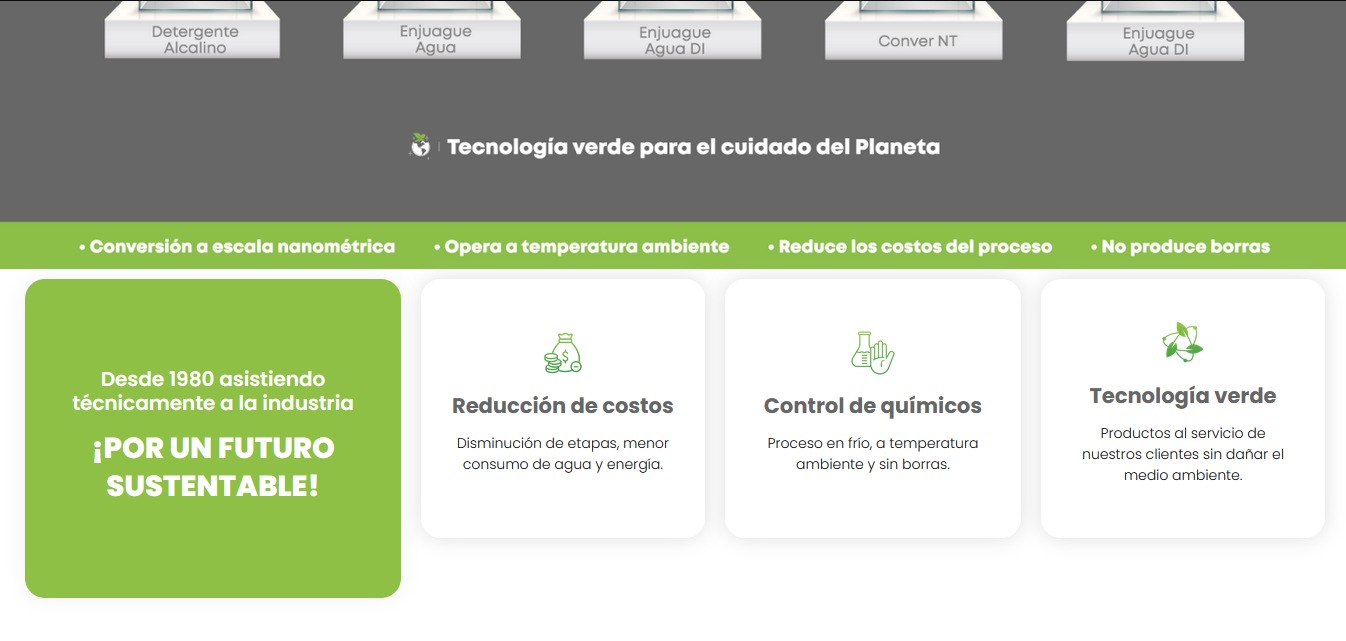
Task: Click '¡POR UN FUTURO SUSTENTABLE!' banner text
Action: [213, 467]
